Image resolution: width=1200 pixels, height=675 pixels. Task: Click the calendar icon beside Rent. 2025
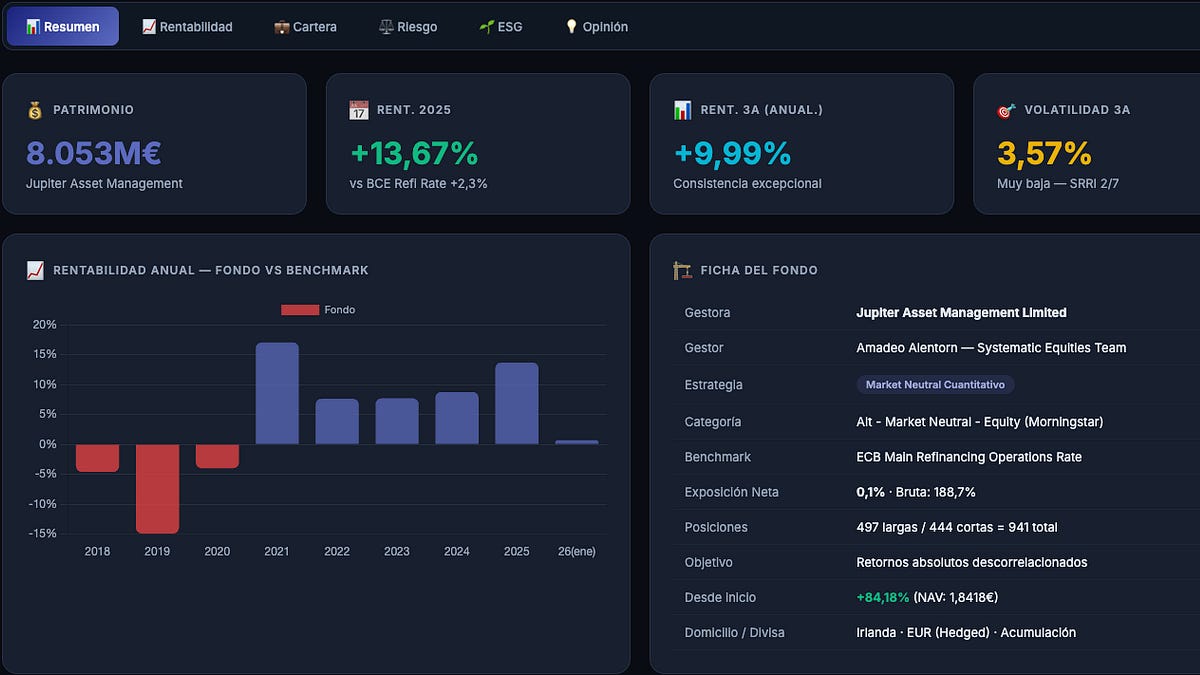[x=359, y=110]
